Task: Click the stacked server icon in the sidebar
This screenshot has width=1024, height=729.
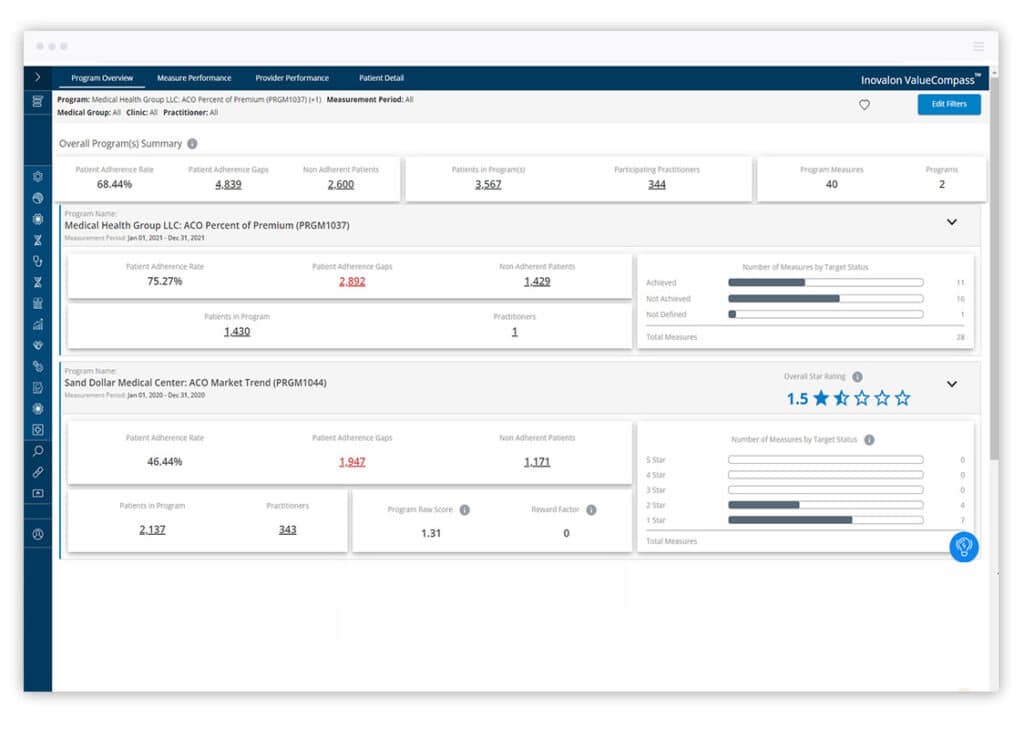Action: pos(38,101)
